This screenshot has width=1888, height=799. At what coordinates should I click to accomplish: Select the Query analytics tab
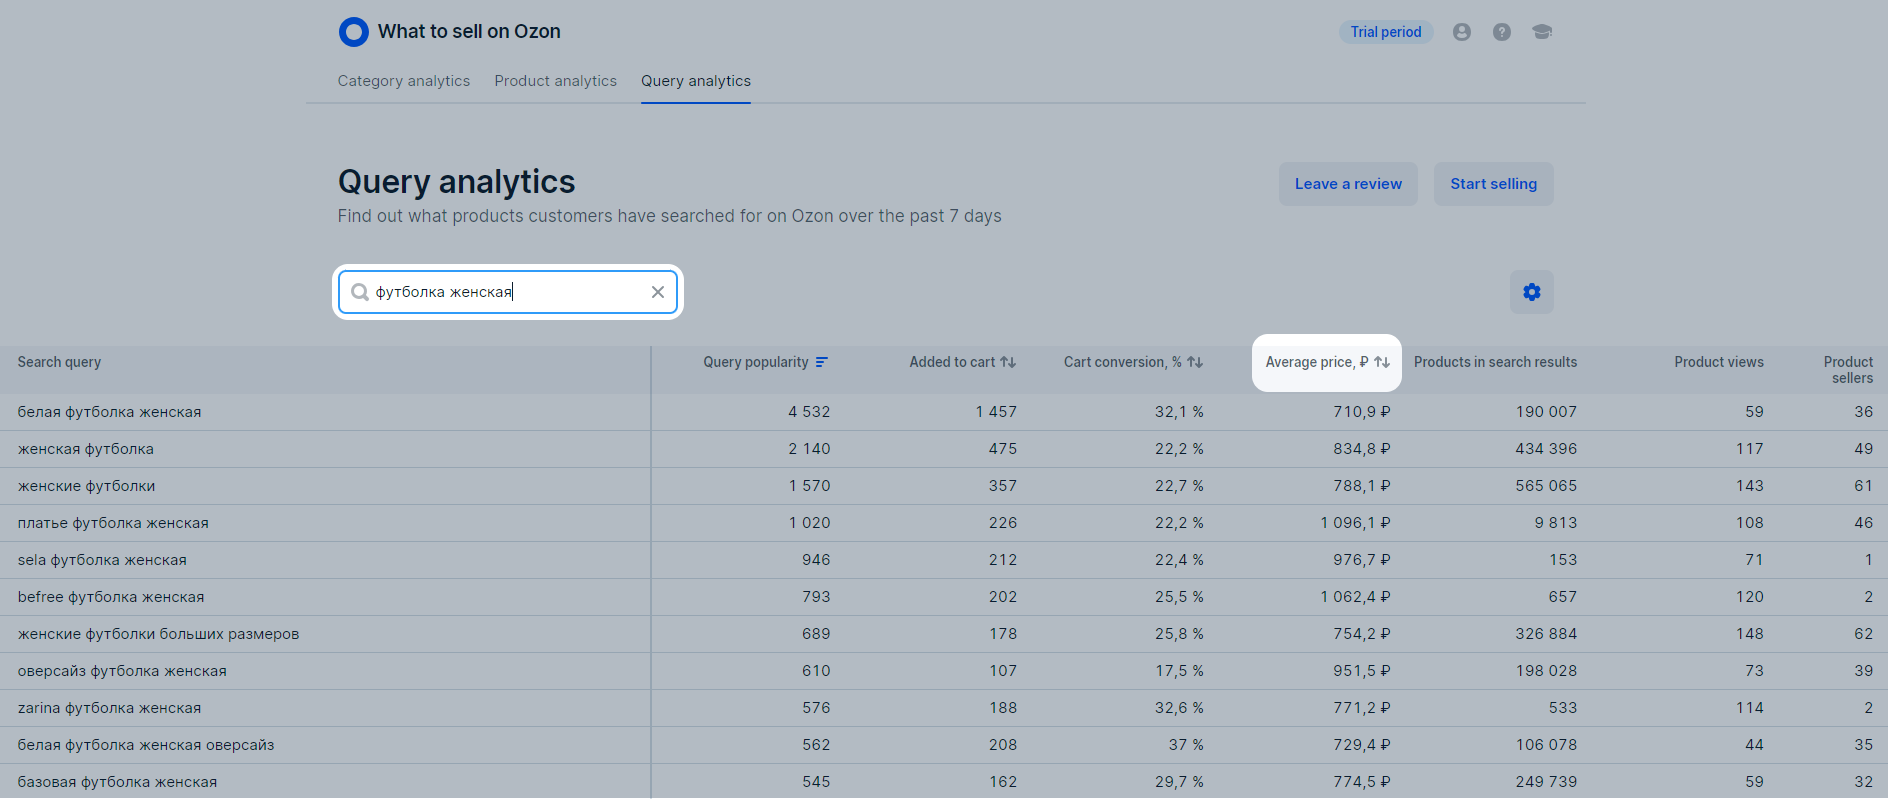click(695, 81)
